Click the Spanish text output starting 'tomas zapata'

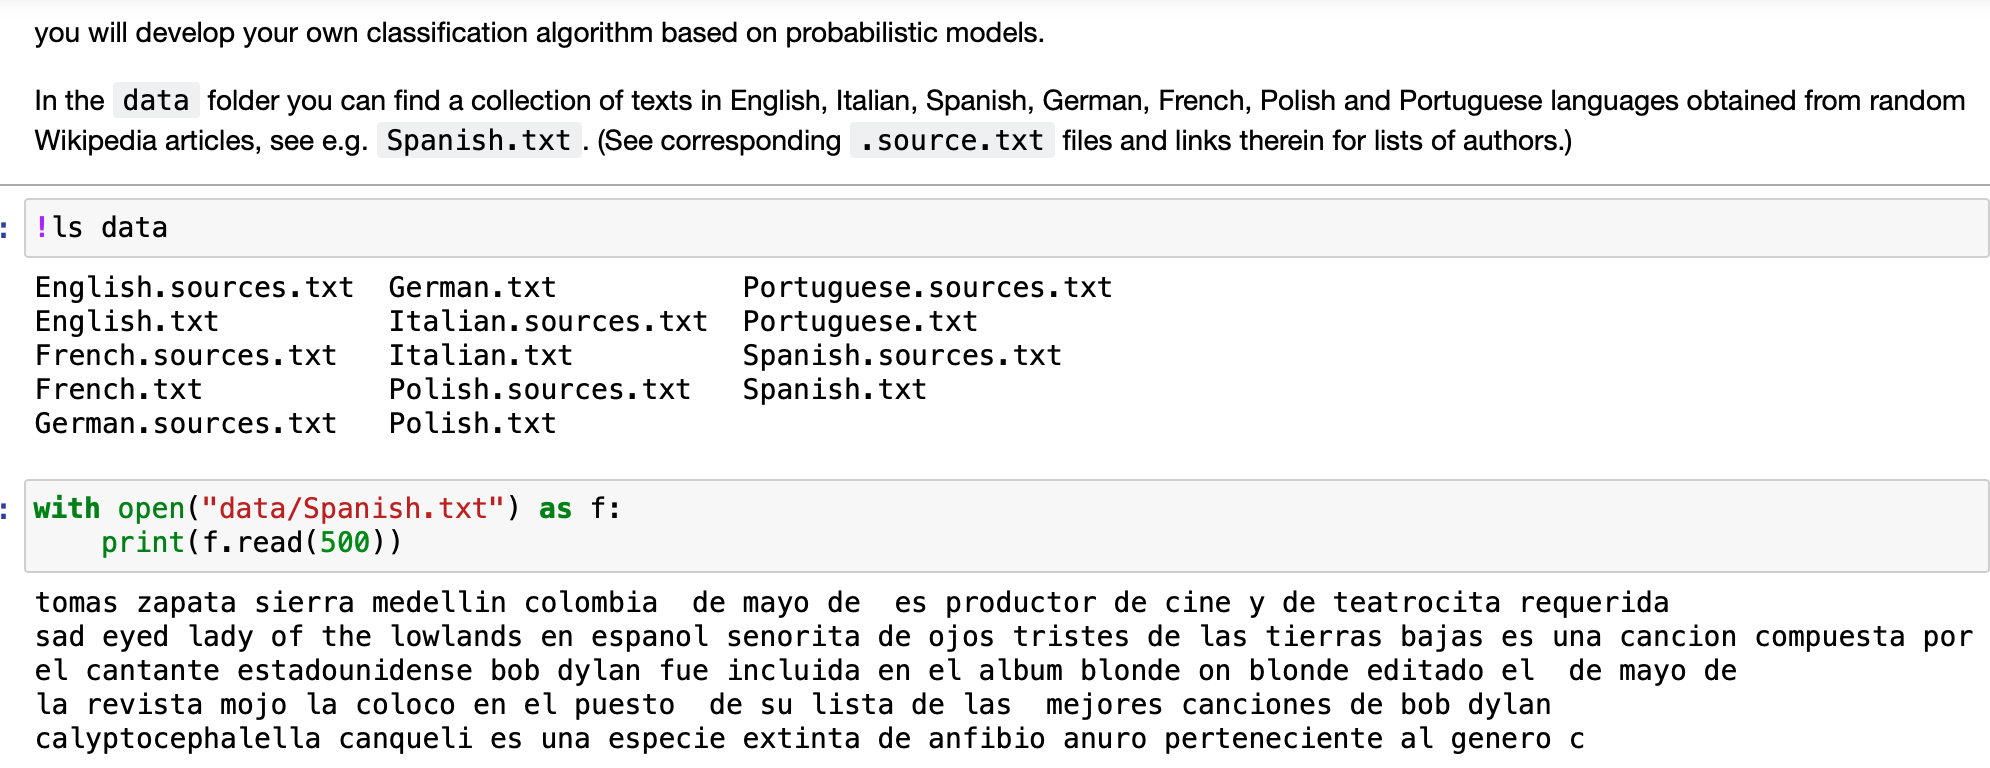(x=1004, y=670)
